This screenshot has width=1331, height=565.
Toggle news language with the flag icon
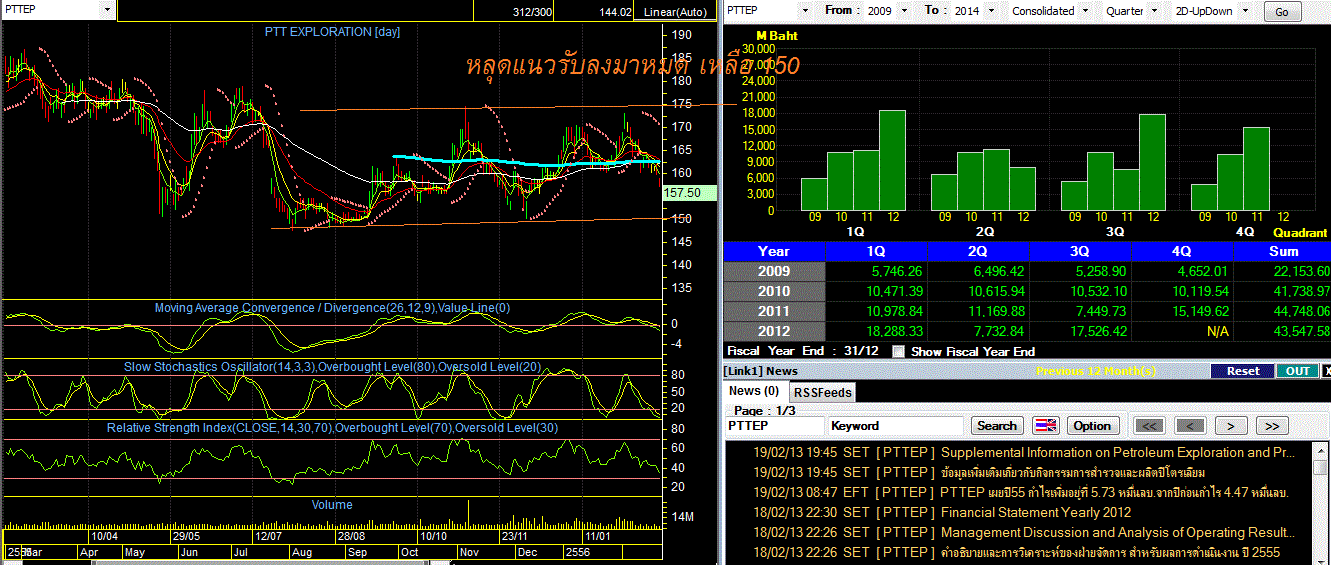(x=1045, y=426)
